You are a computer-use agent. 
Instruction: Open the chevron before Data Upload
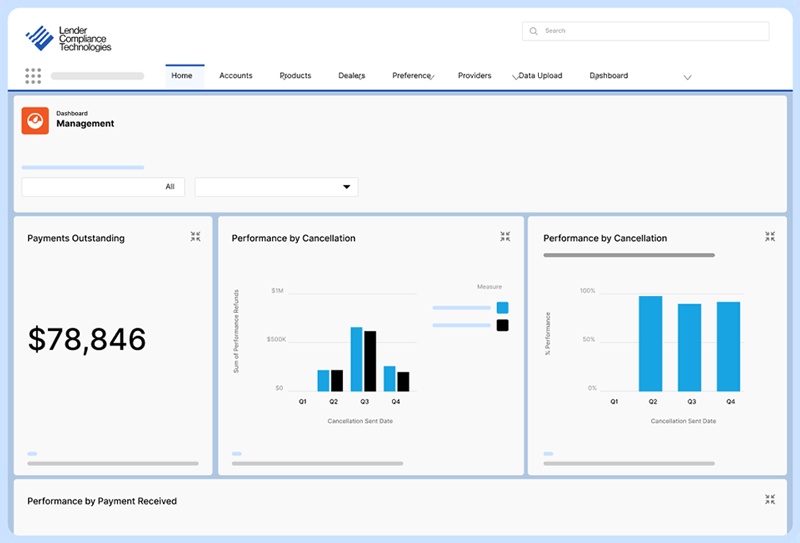click(515, 77)
